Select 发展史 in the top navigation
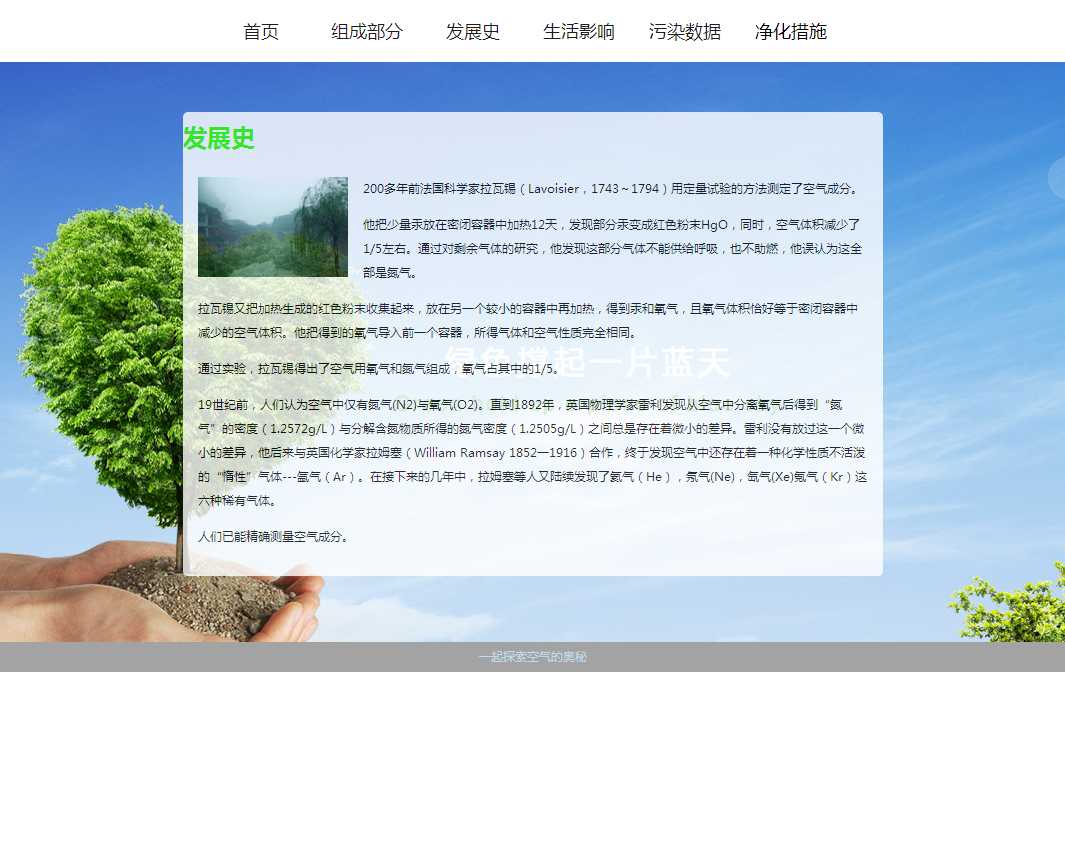Screen dimensions: 1065x849 473,32
